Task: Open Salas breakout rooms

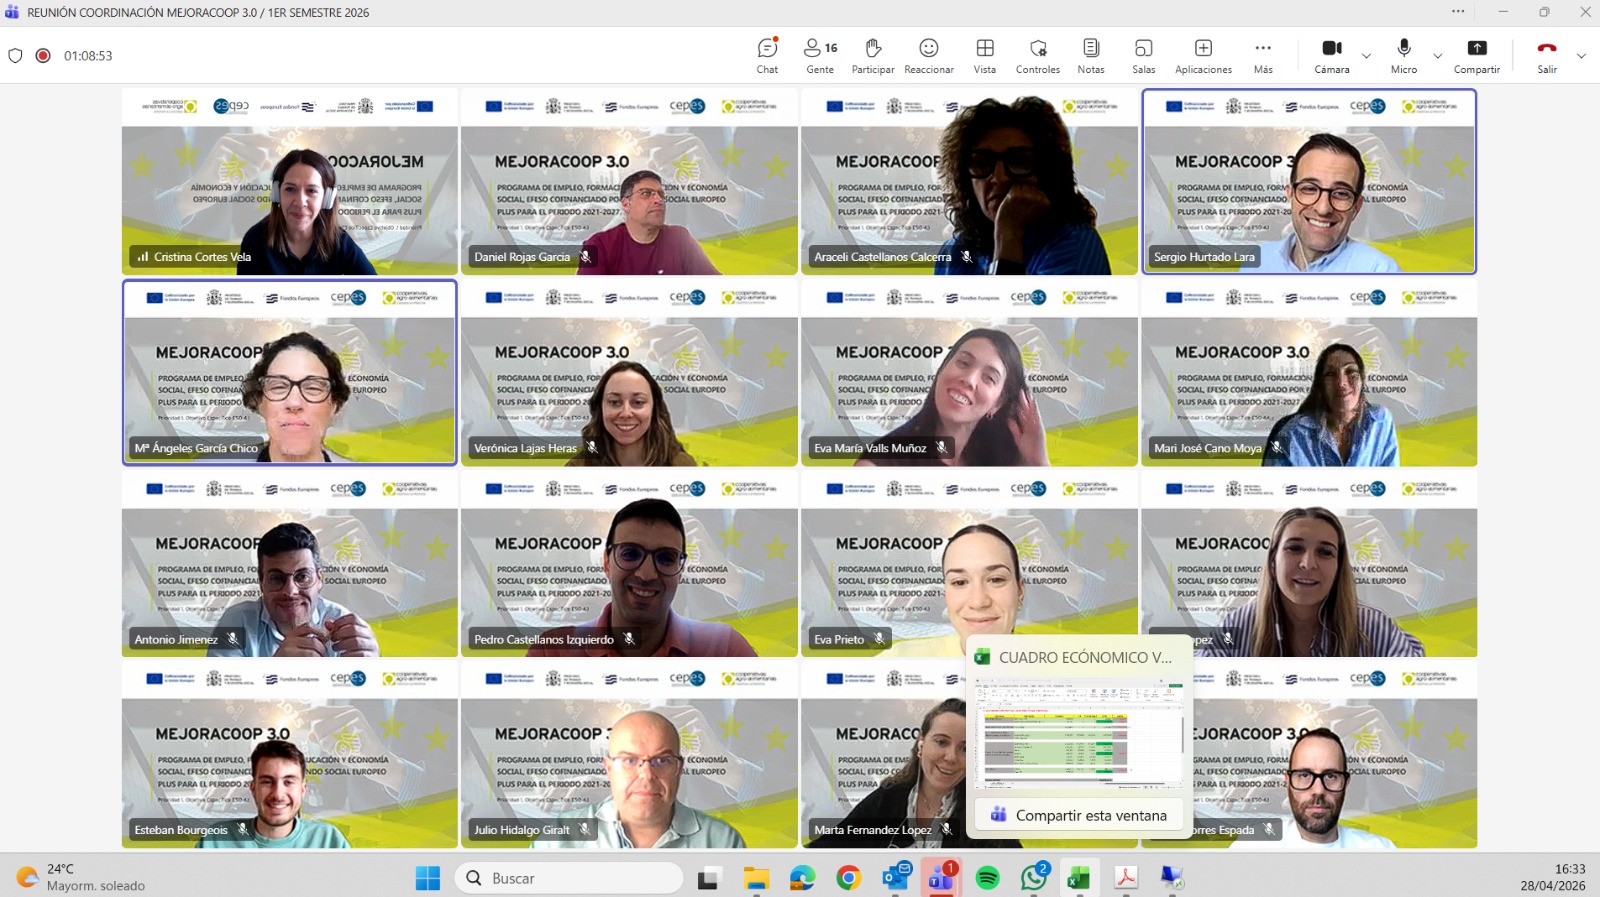Action: [x=1143, y=55]
